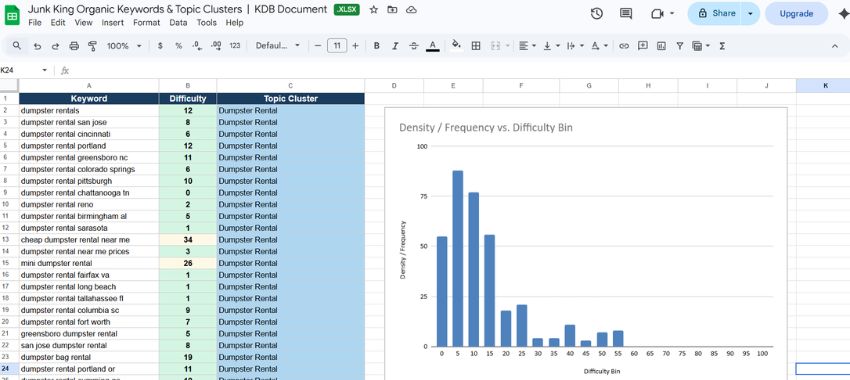Insert a chart

pos(661,46)
